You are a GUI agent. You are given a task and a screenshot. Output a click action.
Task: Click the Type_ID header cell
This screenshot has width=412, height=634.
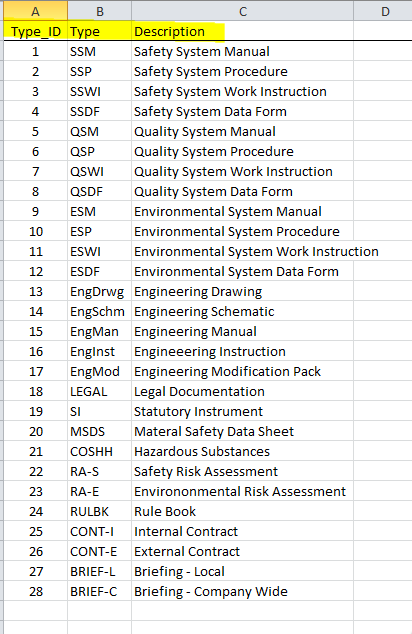pos(36,31)
